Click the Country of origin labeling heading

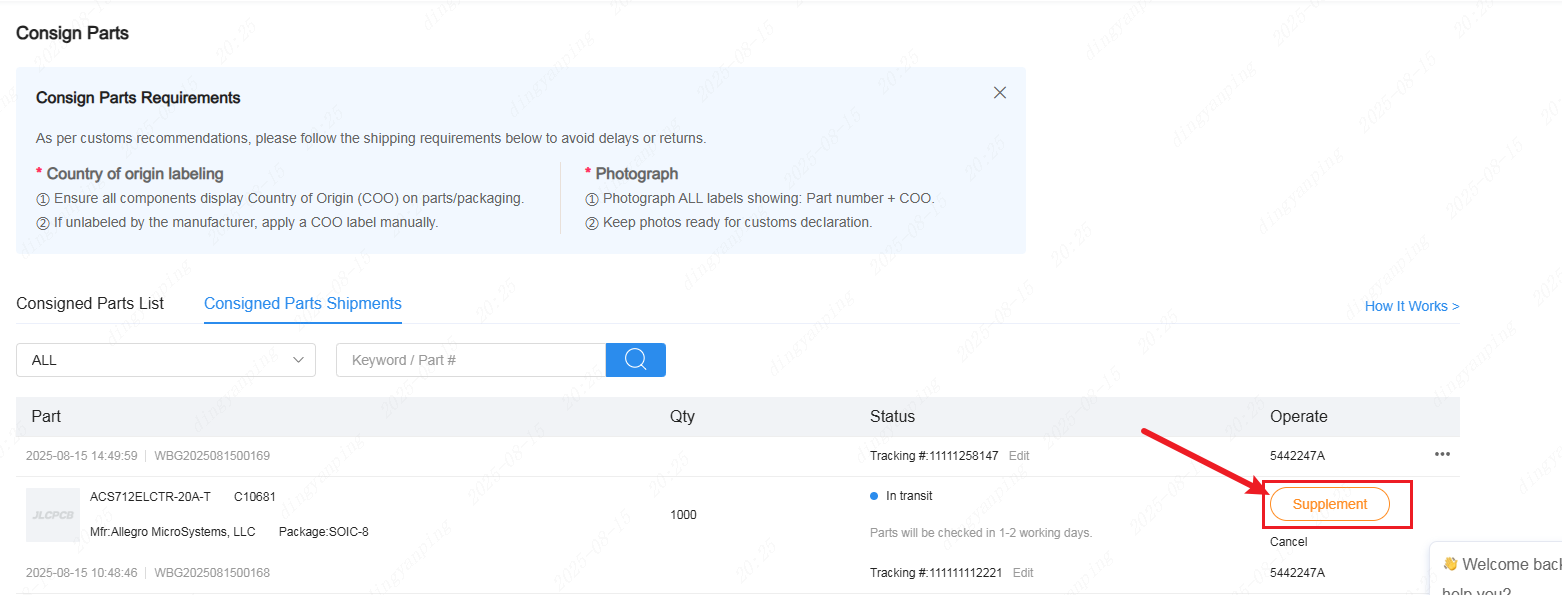[135, 174]
